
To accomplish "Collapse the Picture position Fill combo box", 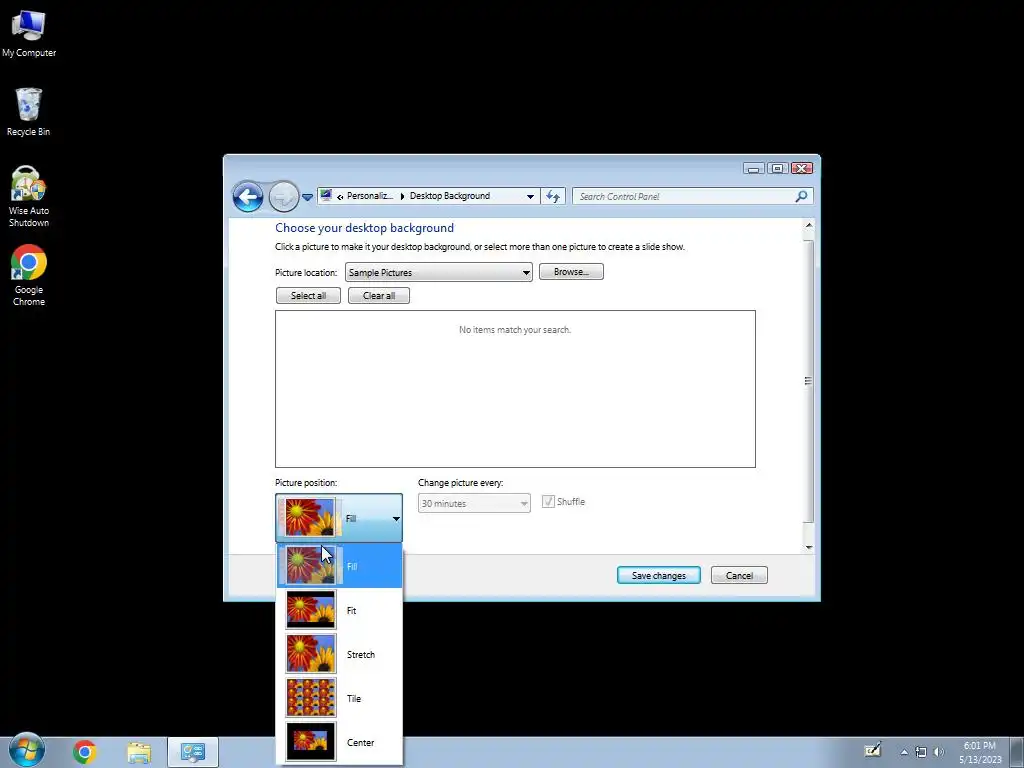I will [339, 518].
